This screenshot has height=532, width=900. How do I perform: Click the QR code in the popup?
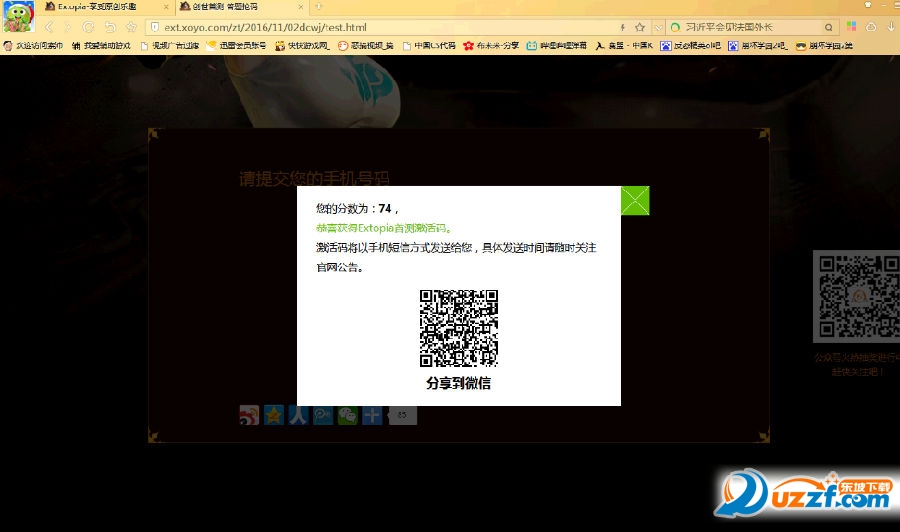(x=459, y=328)
